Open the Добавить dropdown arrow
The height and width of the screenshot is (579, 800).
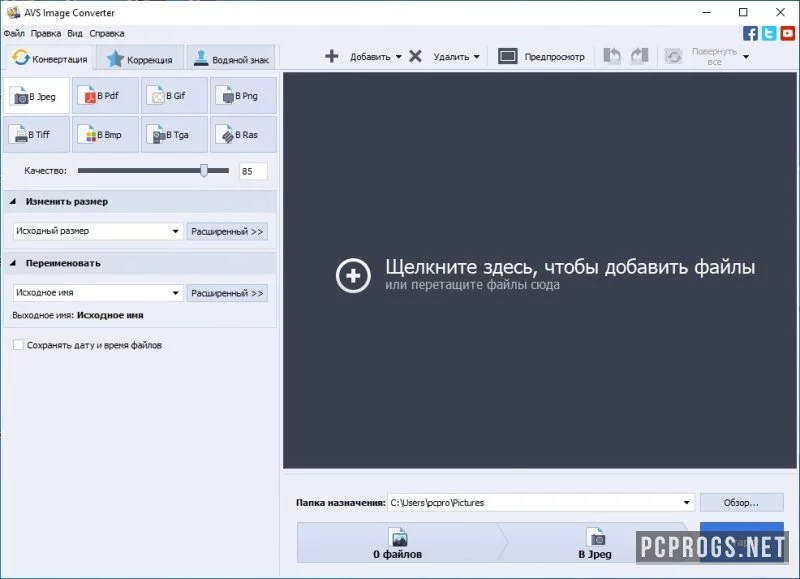tap(398, 57)
